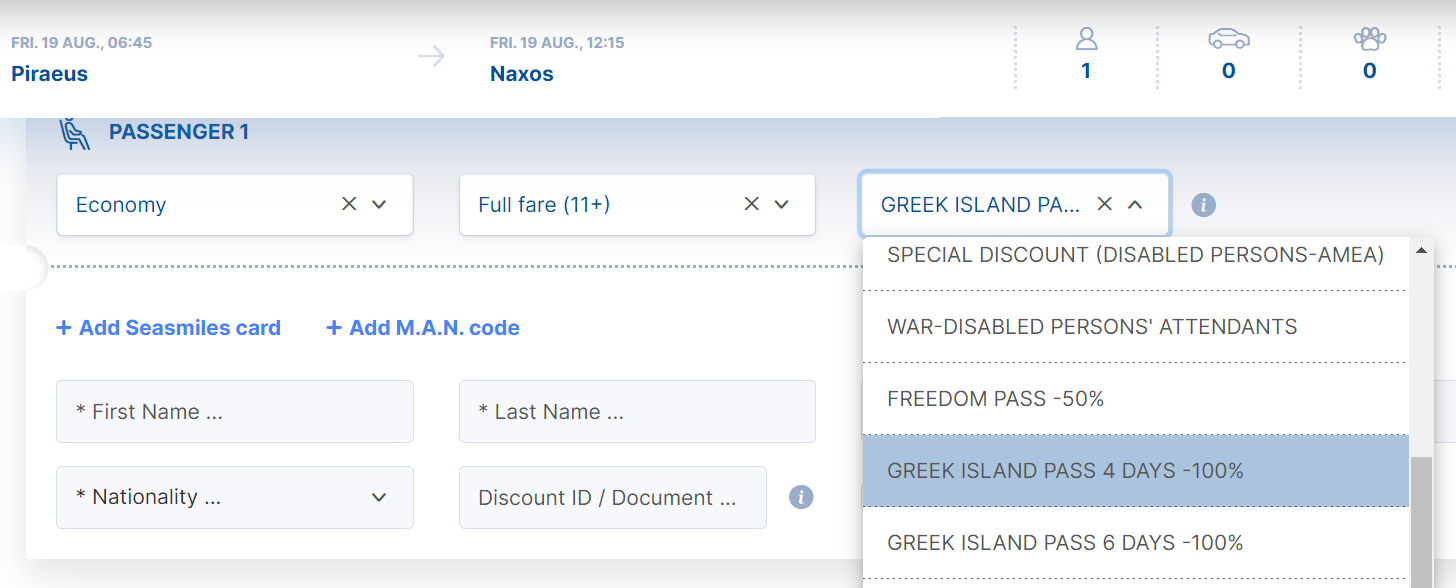Image resolution: width=1456 pixels, height=588 pixels.
Task: Click Add Seasmiles card link
Action: [x=168, y=328]
